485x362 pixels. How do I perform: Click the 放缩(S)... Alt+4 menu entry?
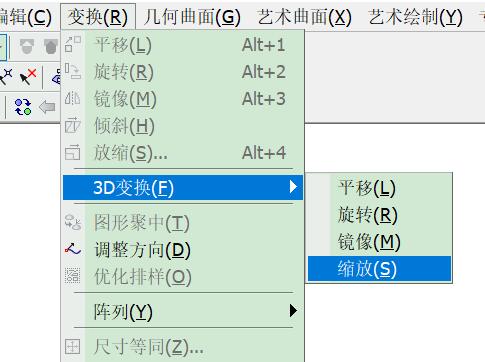pos(183,153)
